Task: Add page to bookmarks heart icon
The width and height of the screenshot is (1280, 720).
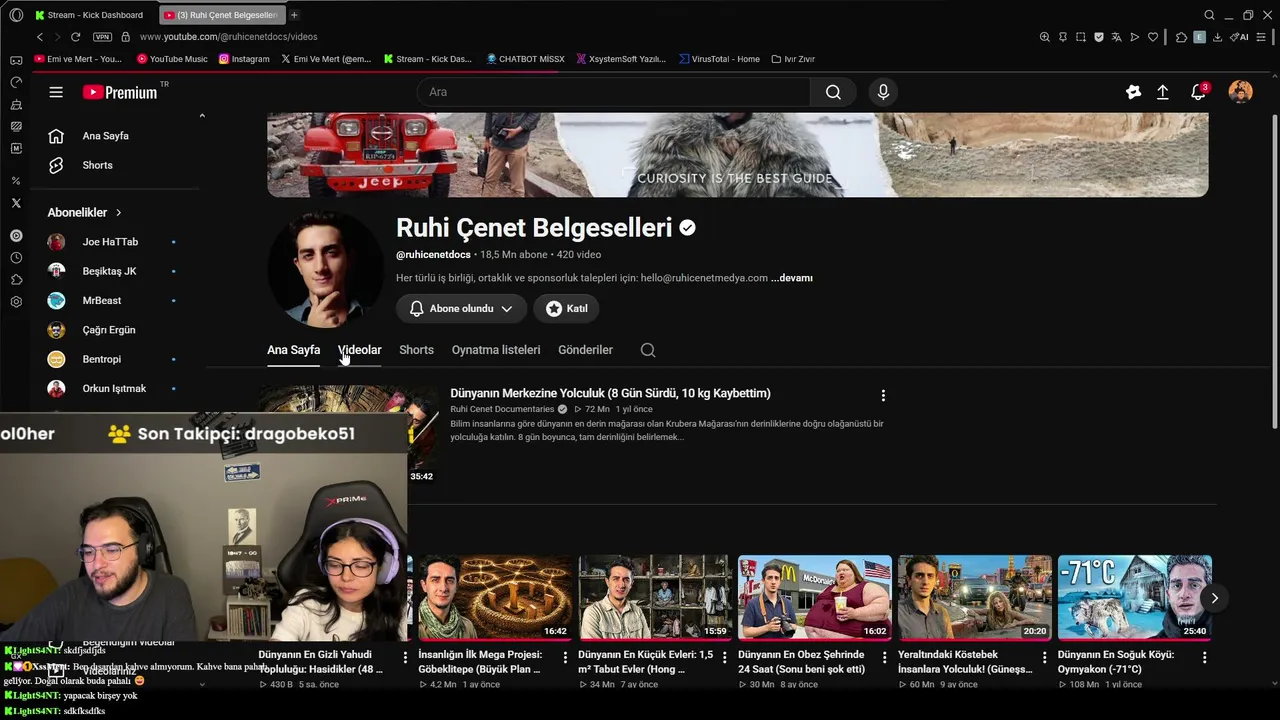Action: click(x=1153, y=37)
